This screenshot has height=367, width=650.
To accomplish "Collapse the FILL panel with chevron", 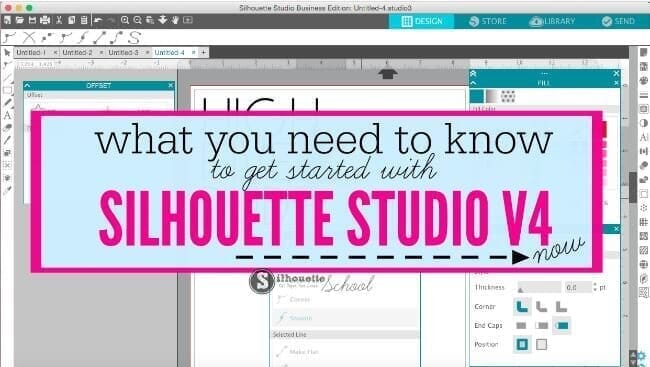I will [473, 83].
